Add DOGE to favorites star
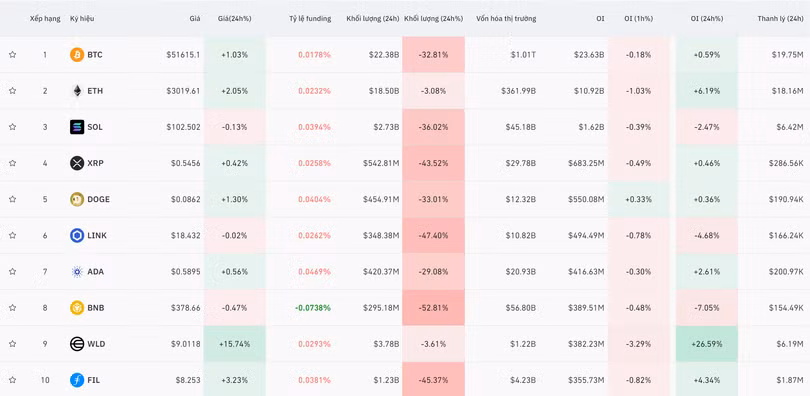 click(x=12, y=199)
